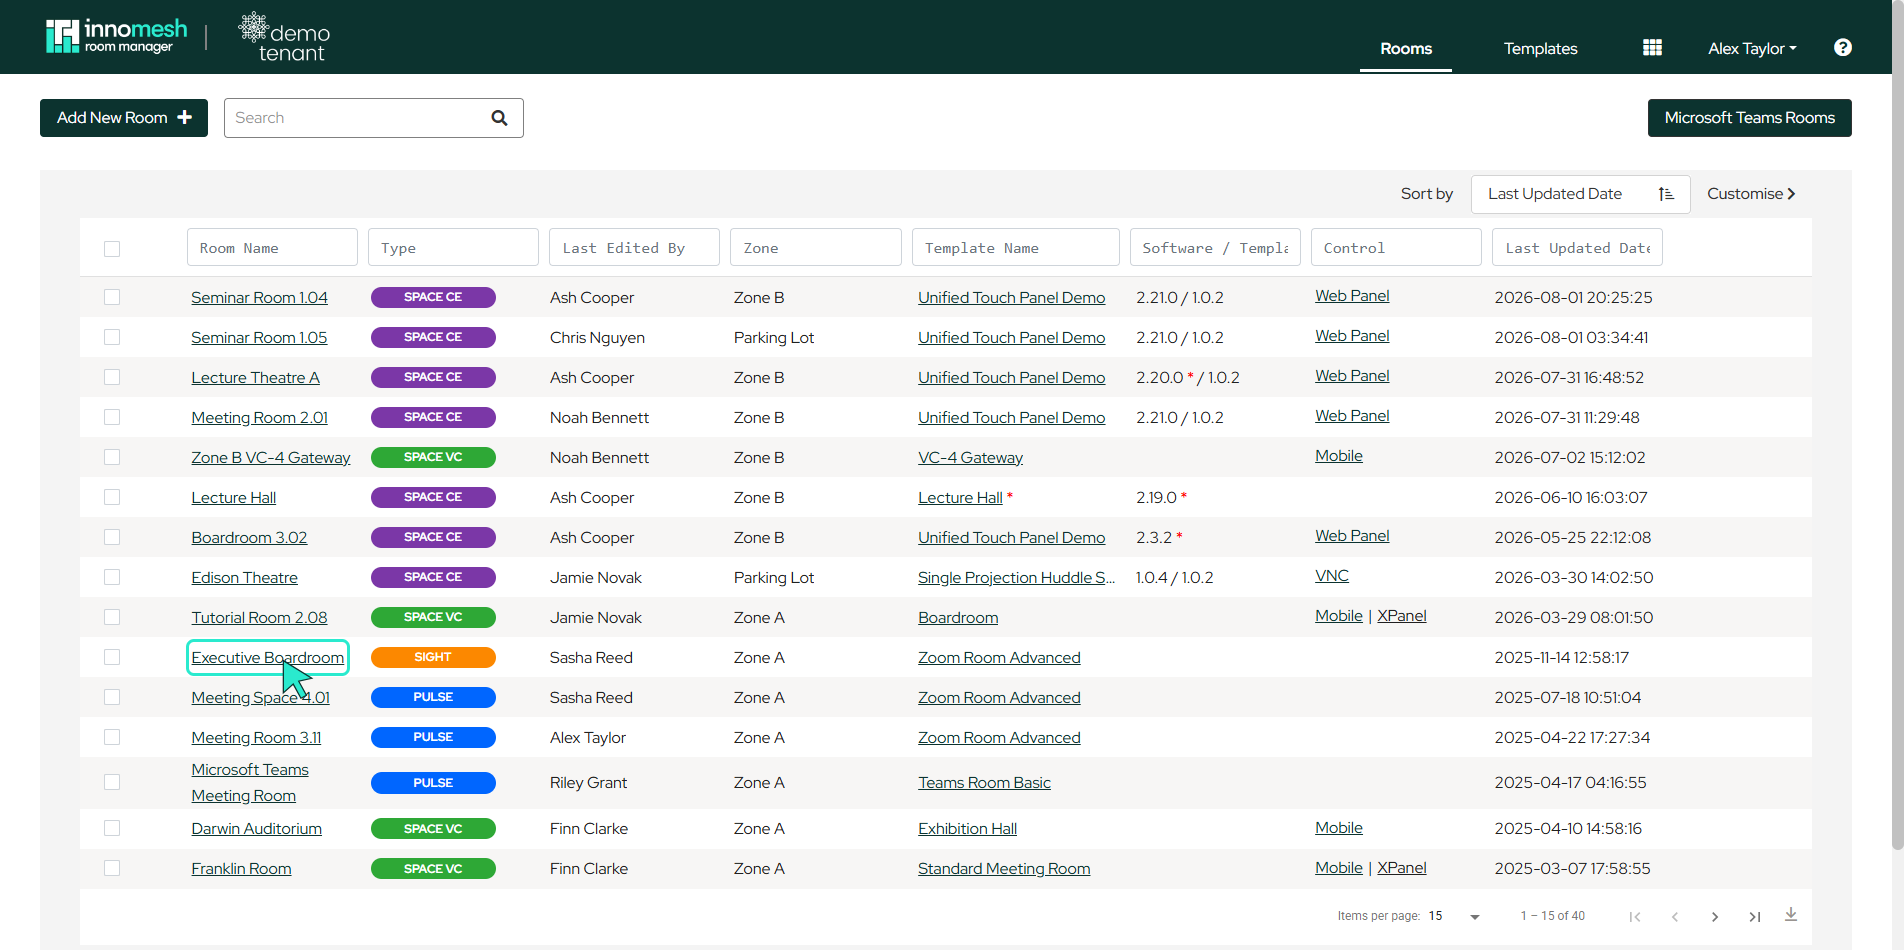The height and width of the screenshot is (950, 1904).
Task: Click the Innomesh room manager logo
Action: [x=116, y=36]
